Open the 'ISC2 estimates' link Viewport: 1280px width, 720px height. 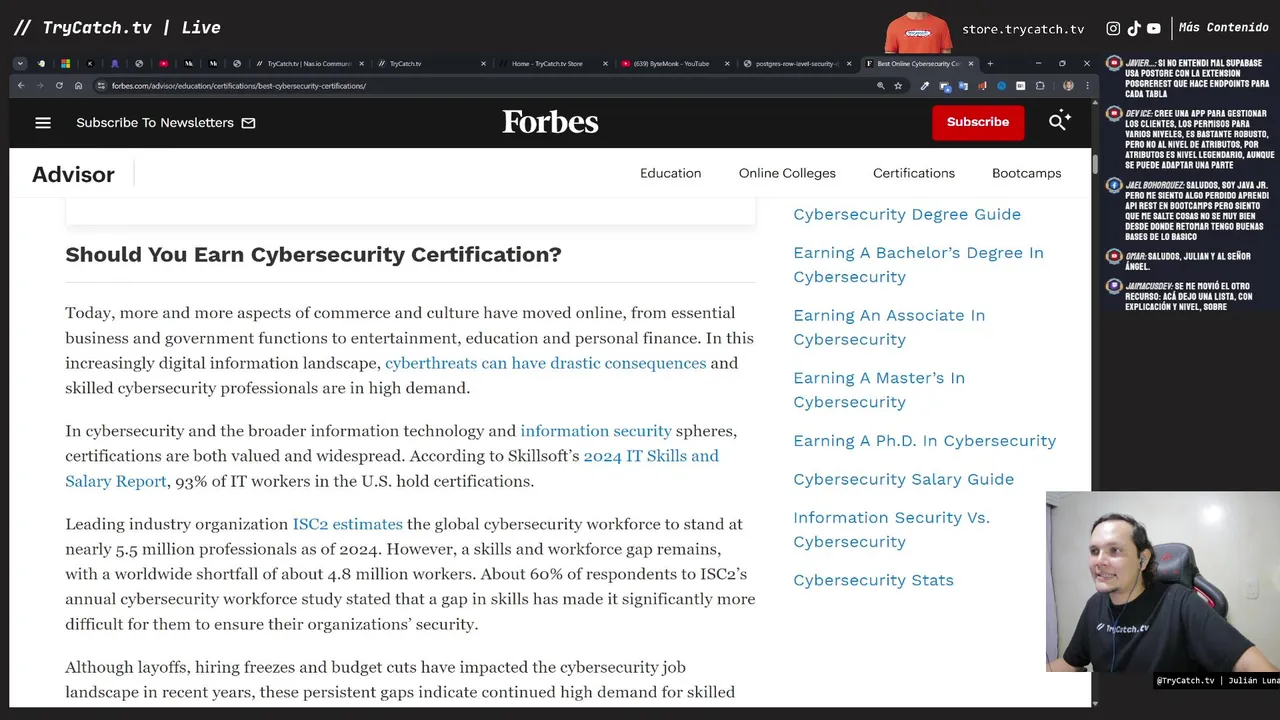(347, 524)
